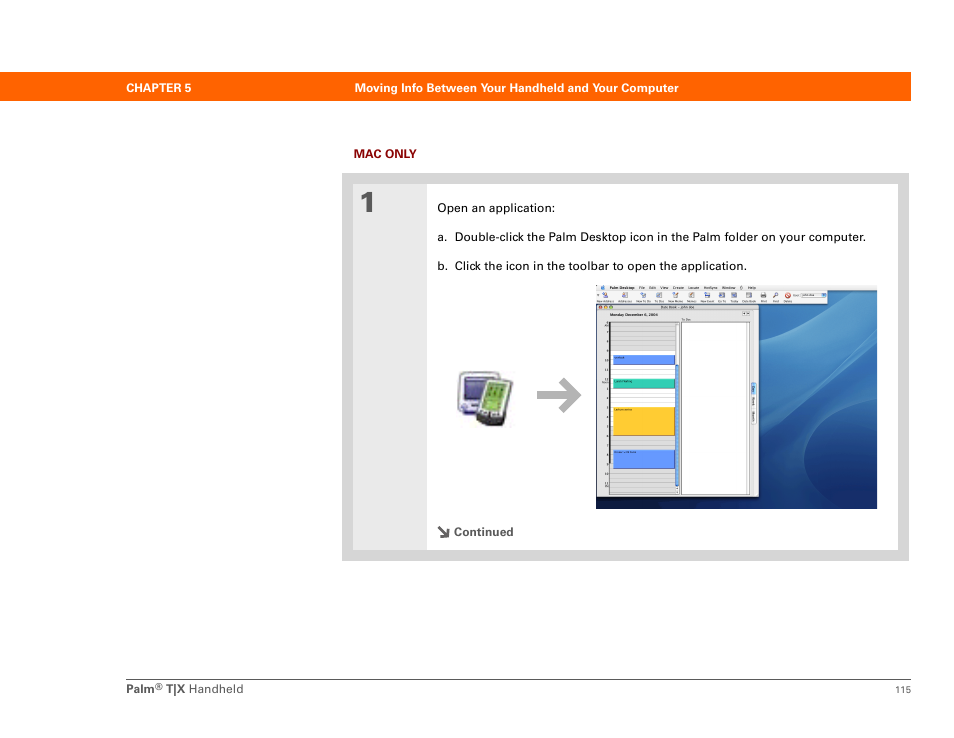Click the New To Do toolbar icon
954x738 pixels.
(x=644, y=295)
